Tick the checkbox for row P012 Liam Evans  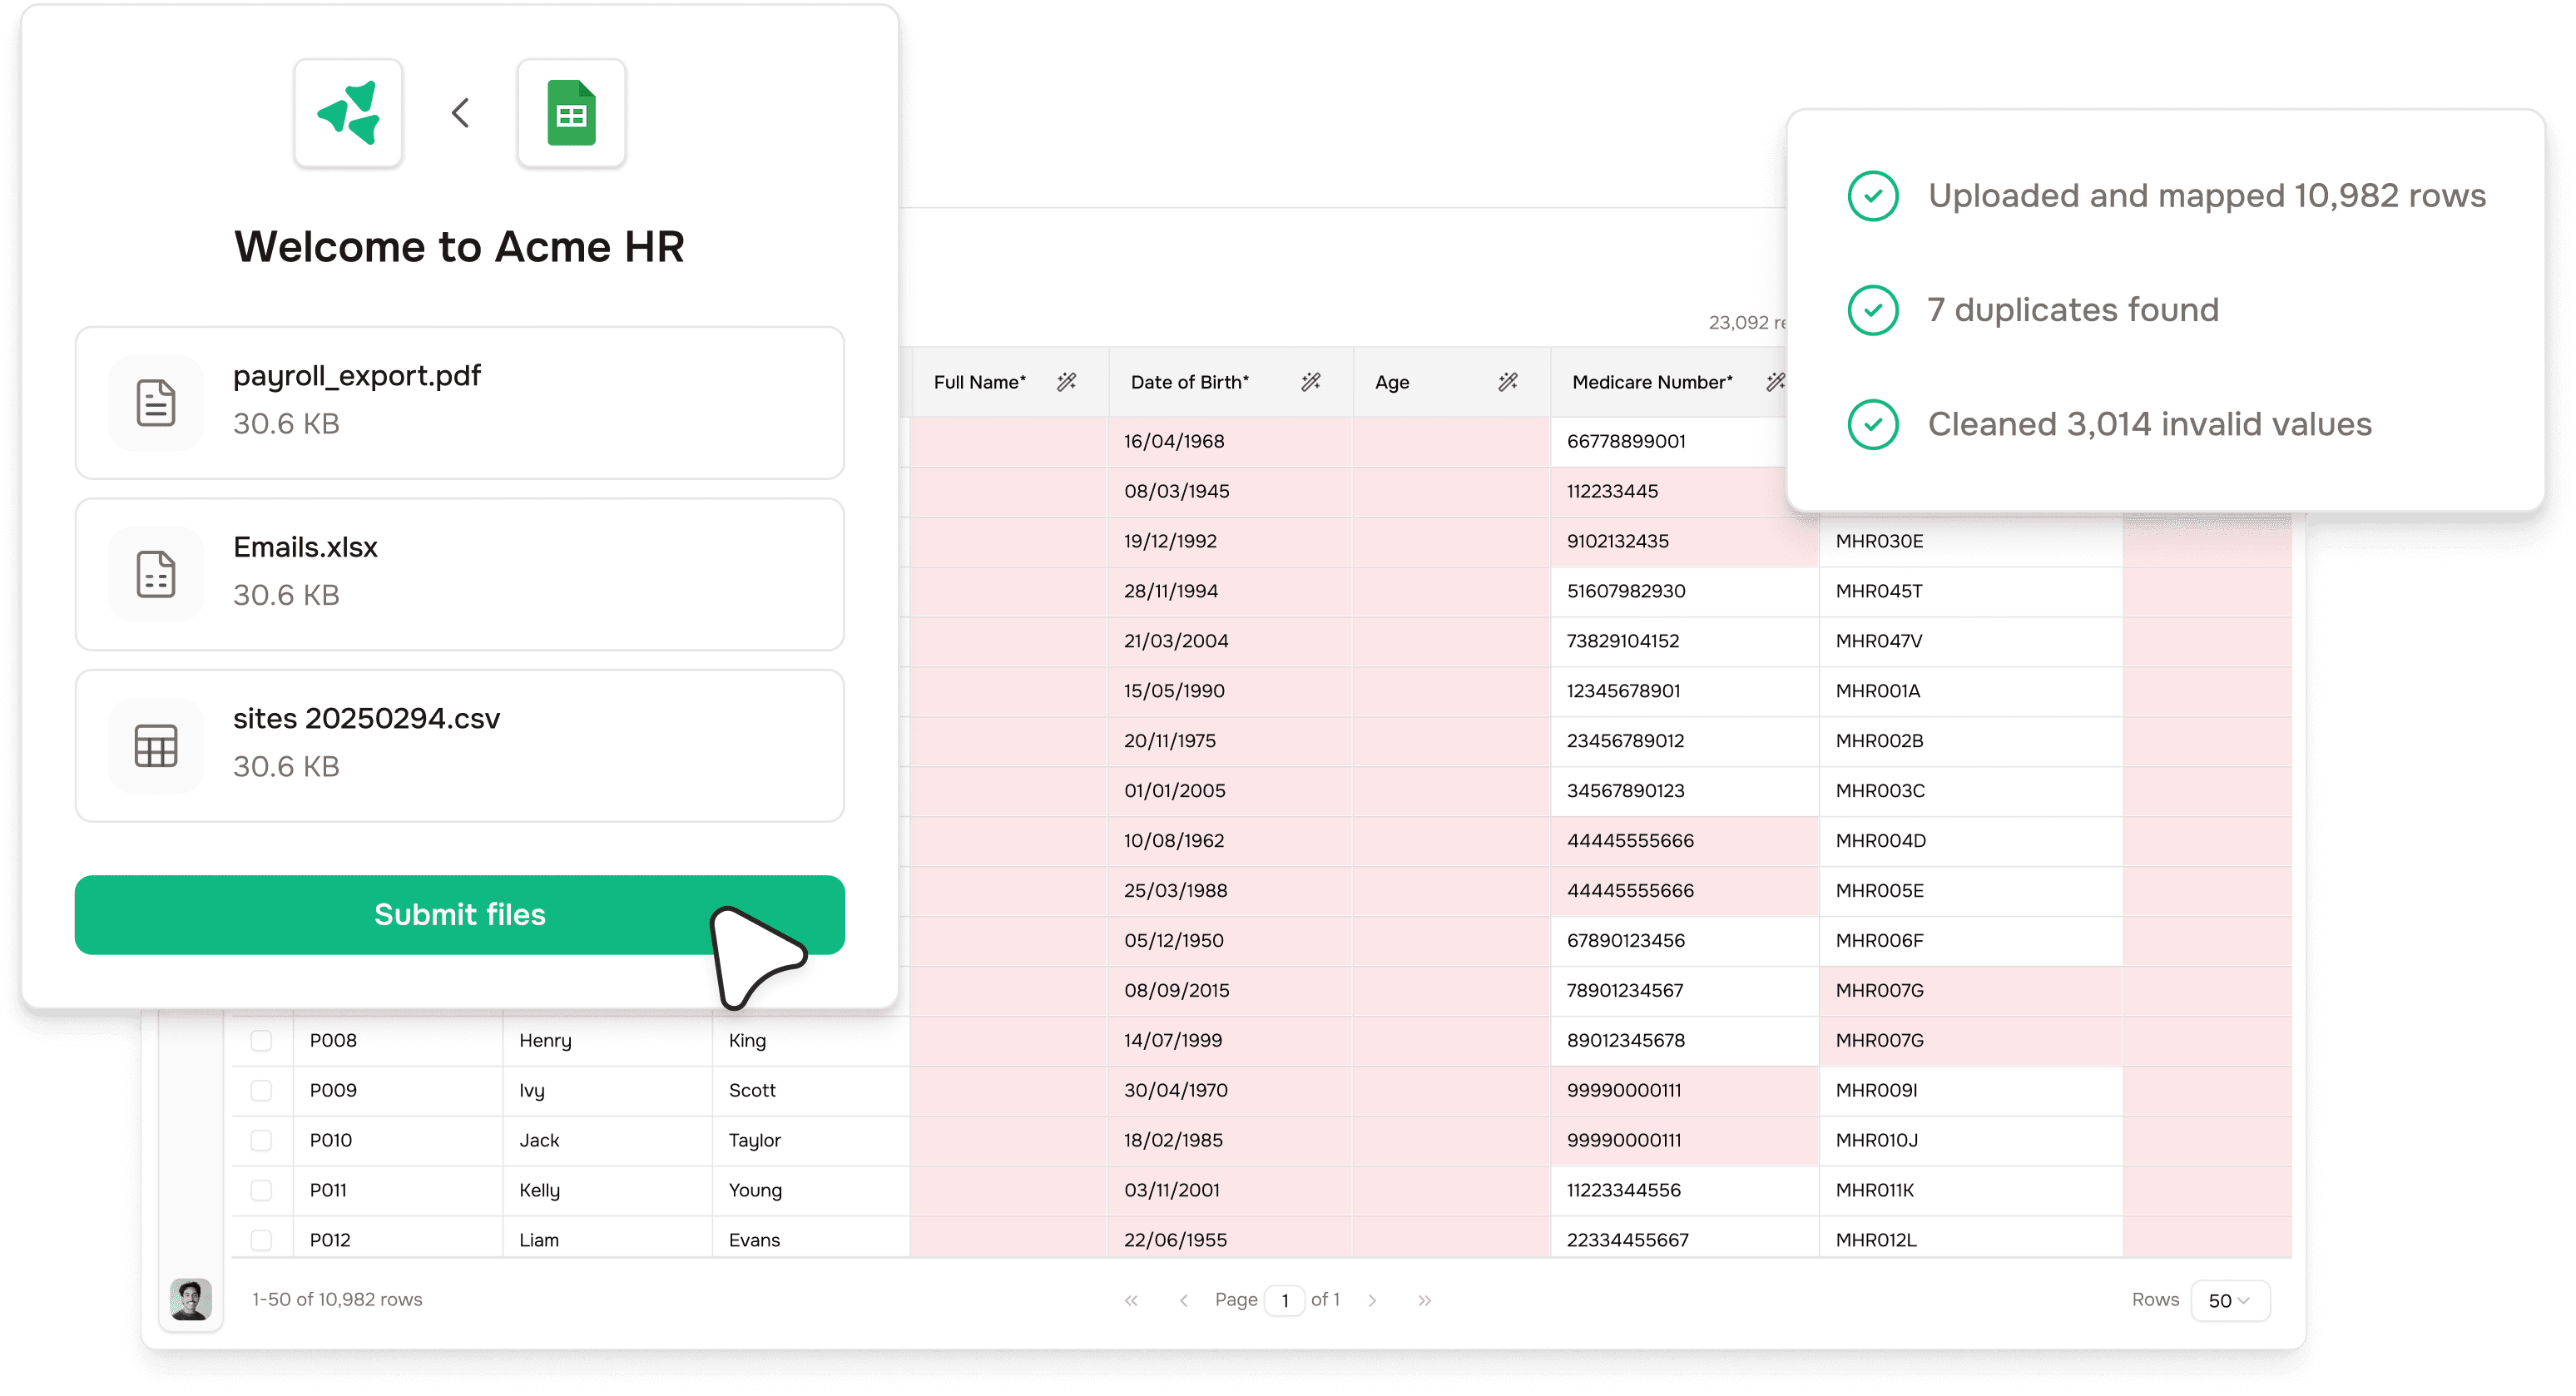click(261, 1239)
